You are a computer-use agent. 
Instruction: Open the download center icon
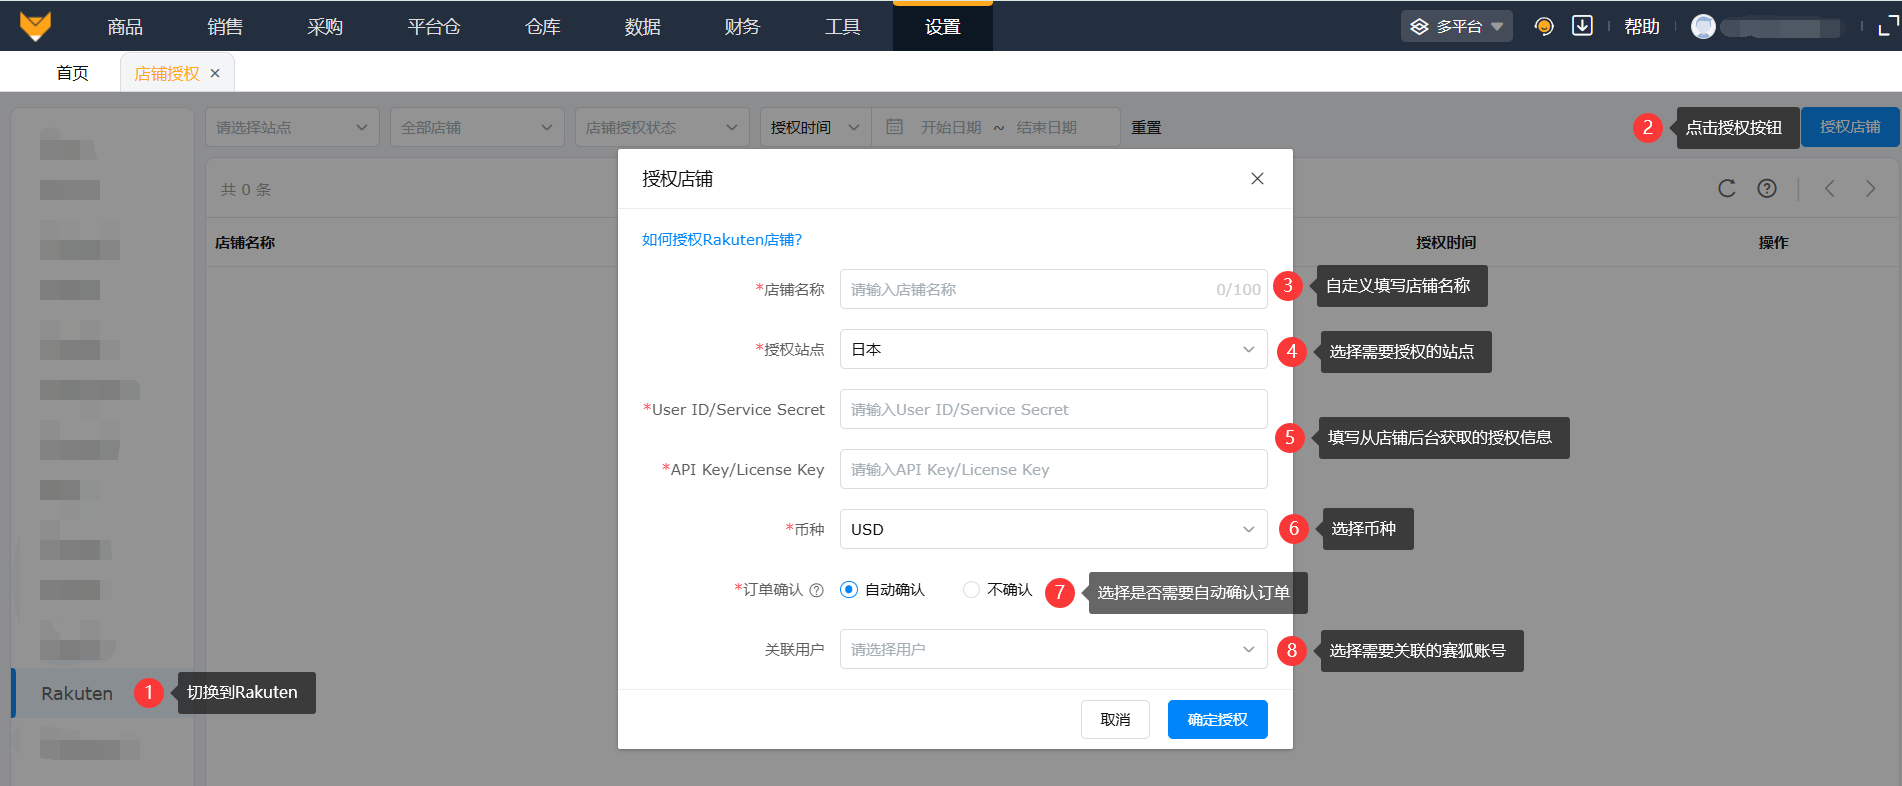(1582, 26)
